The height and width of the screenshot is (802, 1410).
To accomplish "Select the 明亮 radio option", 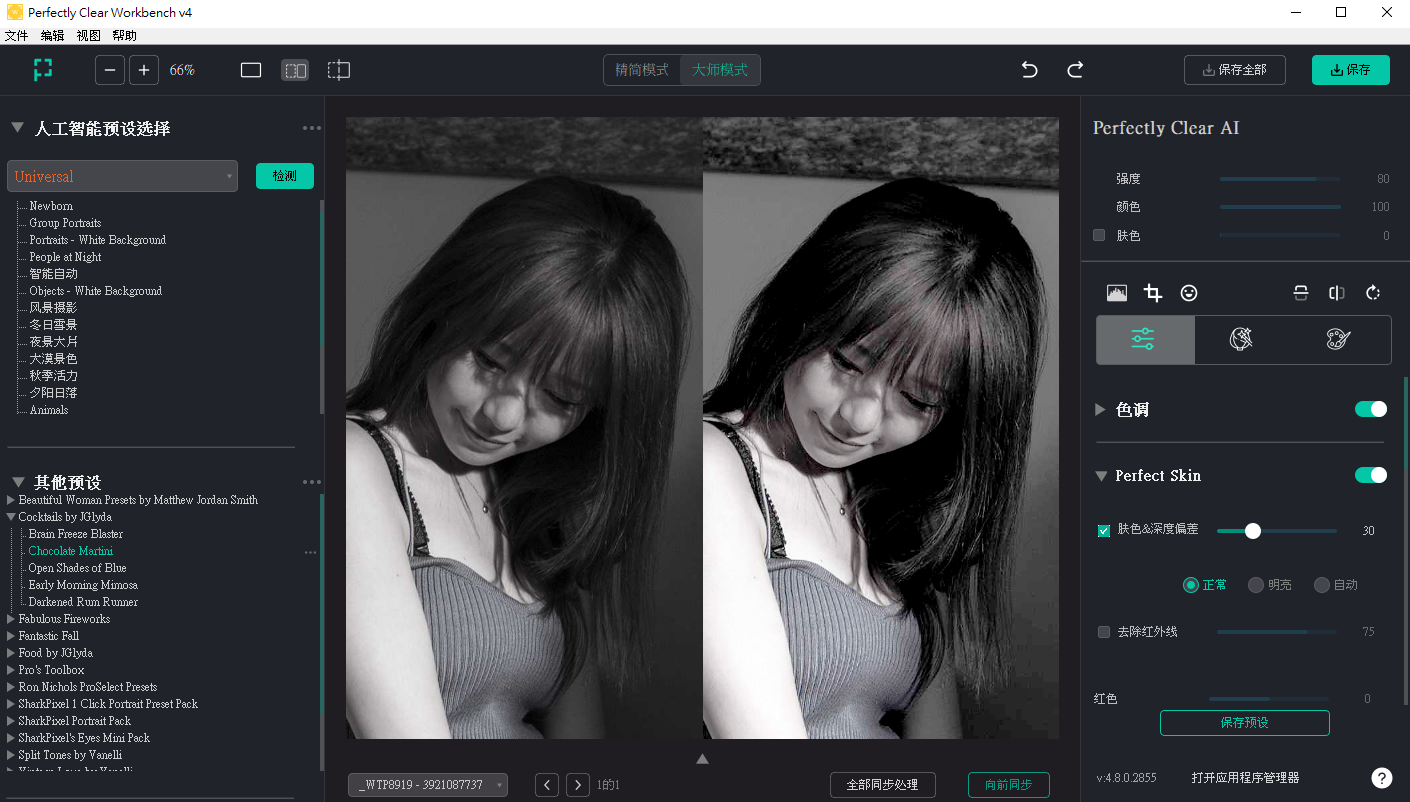I will point(1256,585).
